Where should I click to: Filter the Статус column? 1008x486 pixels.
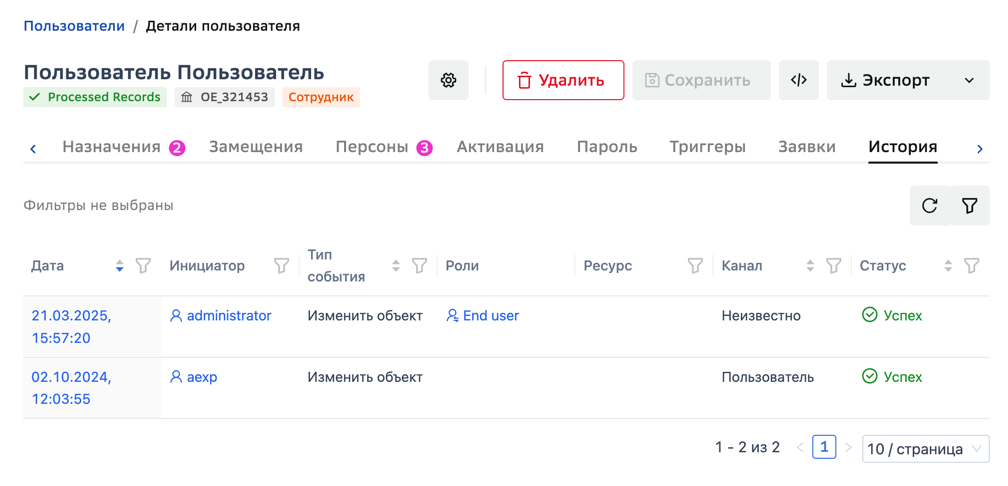click(972, 266)
